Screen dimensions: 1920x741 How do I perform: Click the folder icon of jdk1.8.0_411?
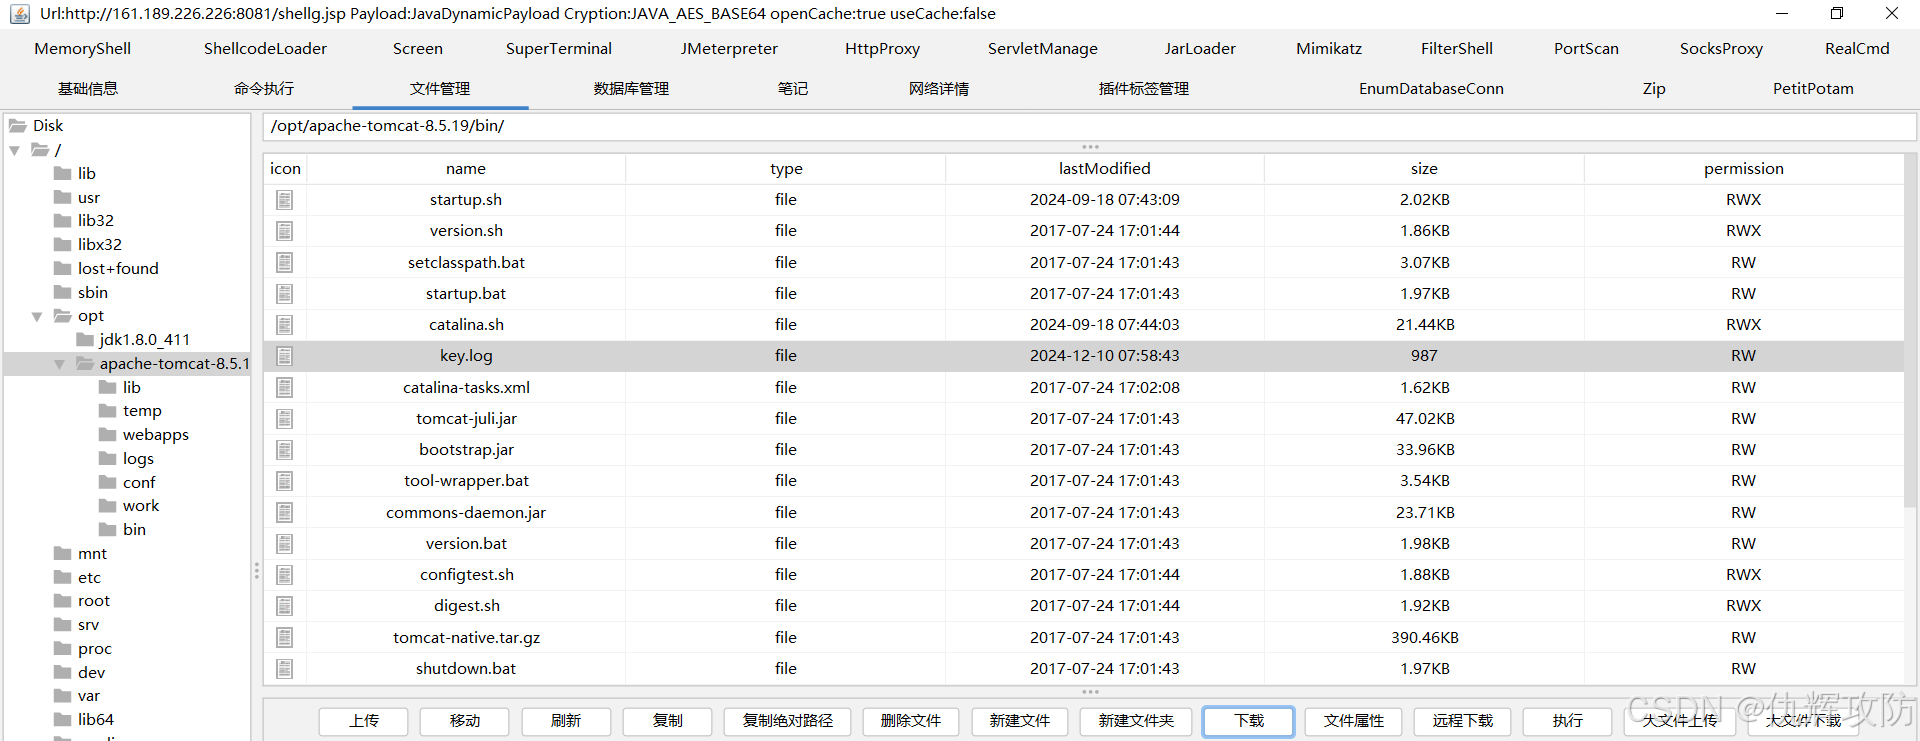tap(85, 340)
